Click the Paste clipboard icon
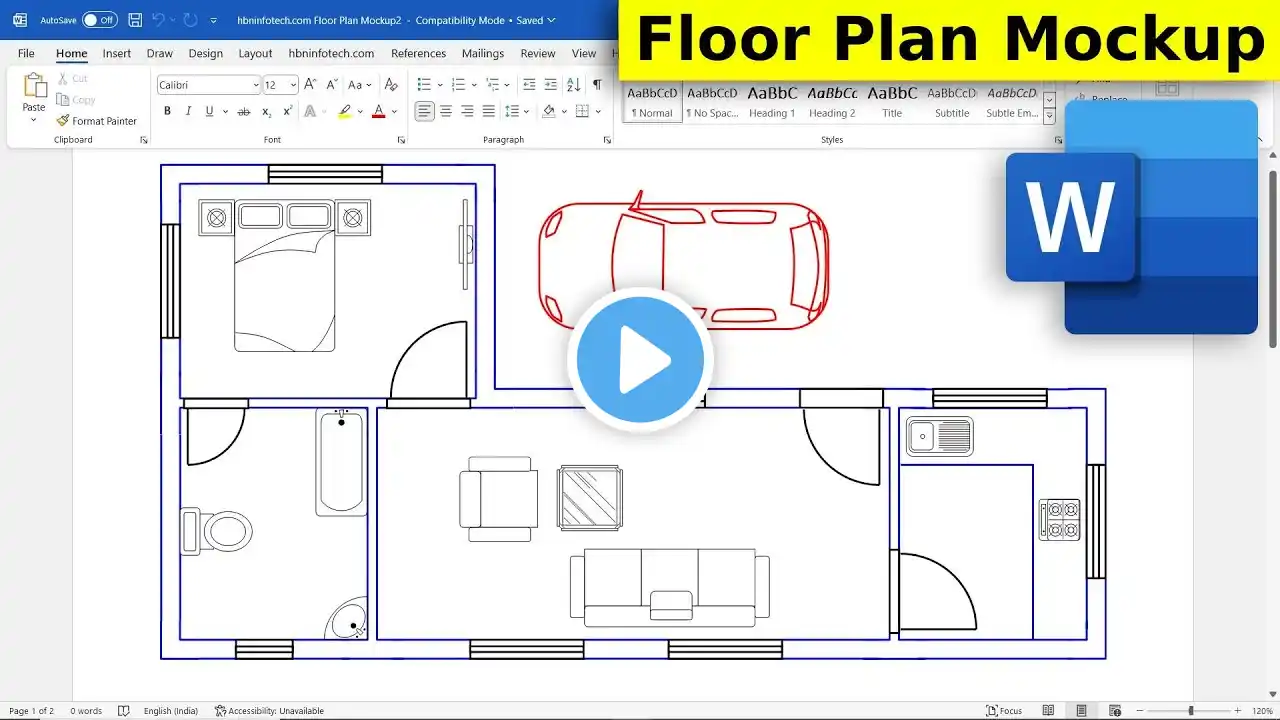This screenshot has height=720, width=1280. [34, 86]
